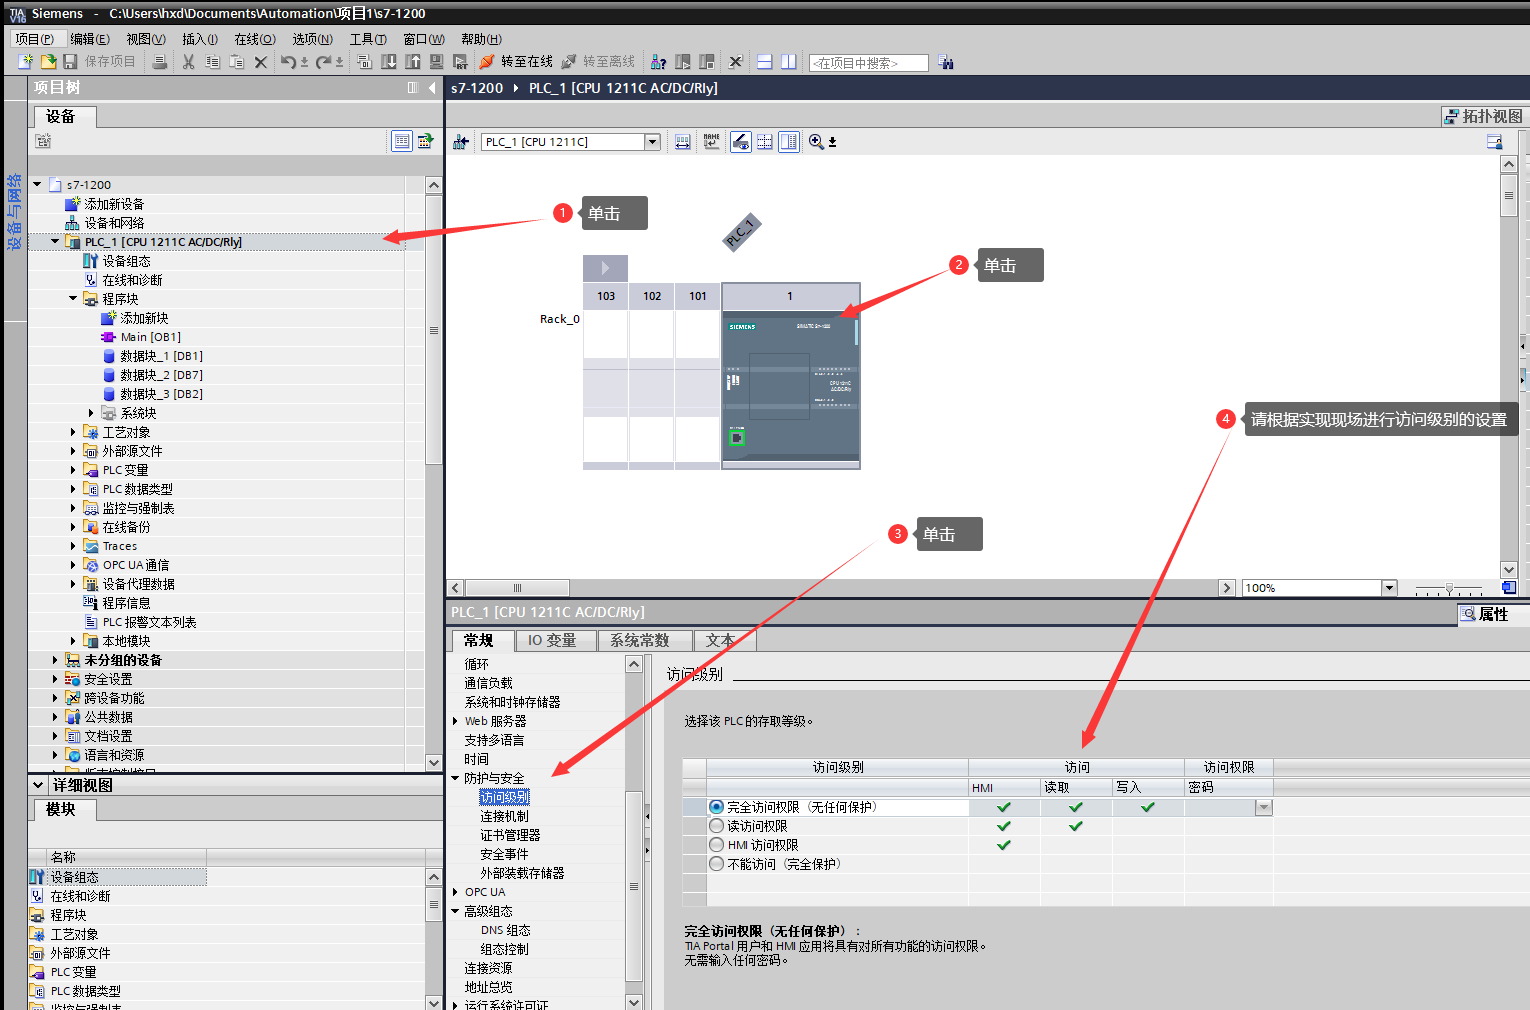
Task: Open the password cell dropdown arrow
Action: (1264, 807)
